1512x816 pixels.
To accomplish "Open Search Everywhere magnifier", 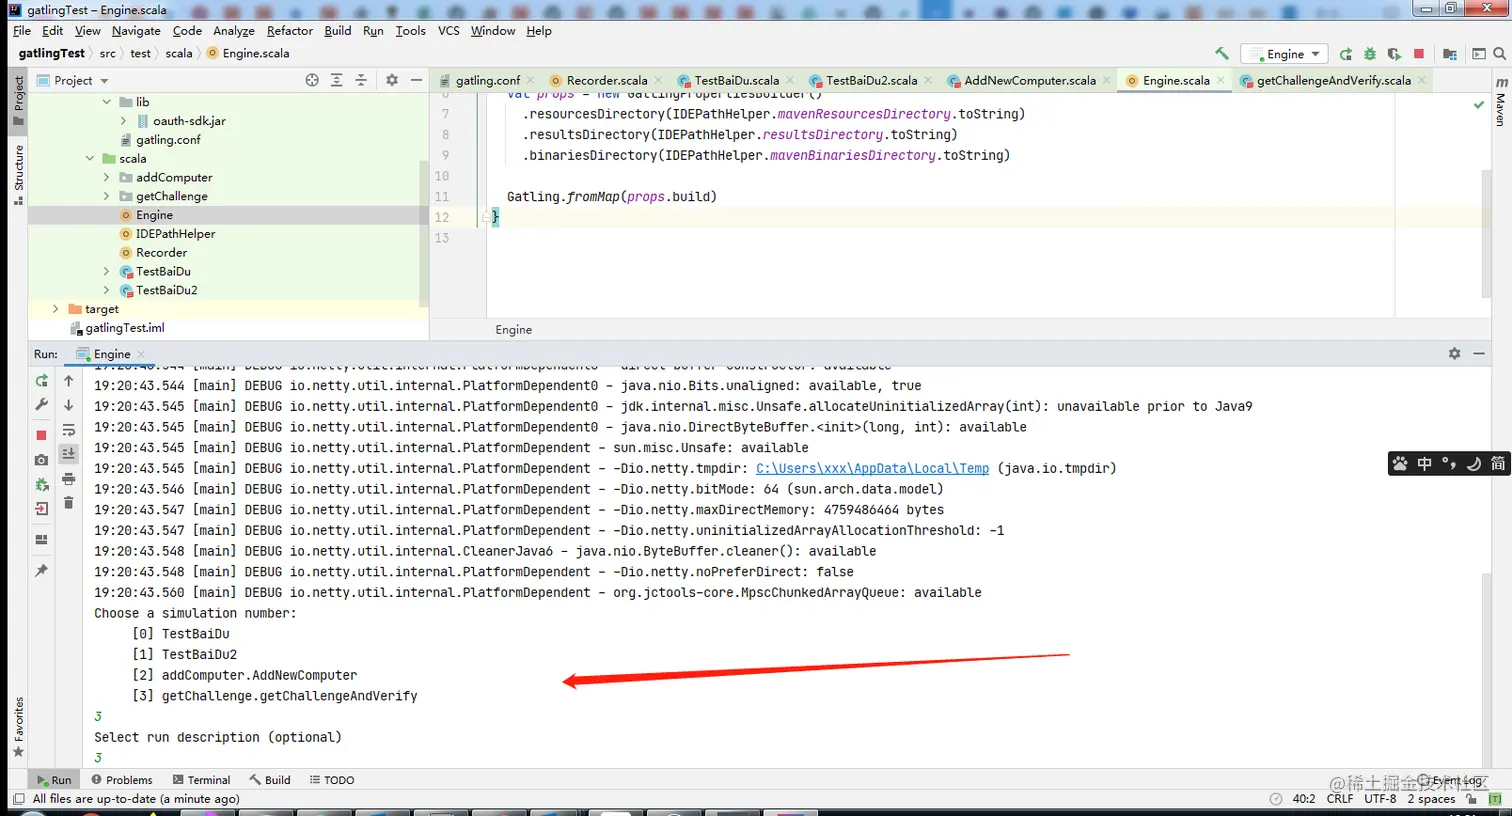I will coord(1499,54).
